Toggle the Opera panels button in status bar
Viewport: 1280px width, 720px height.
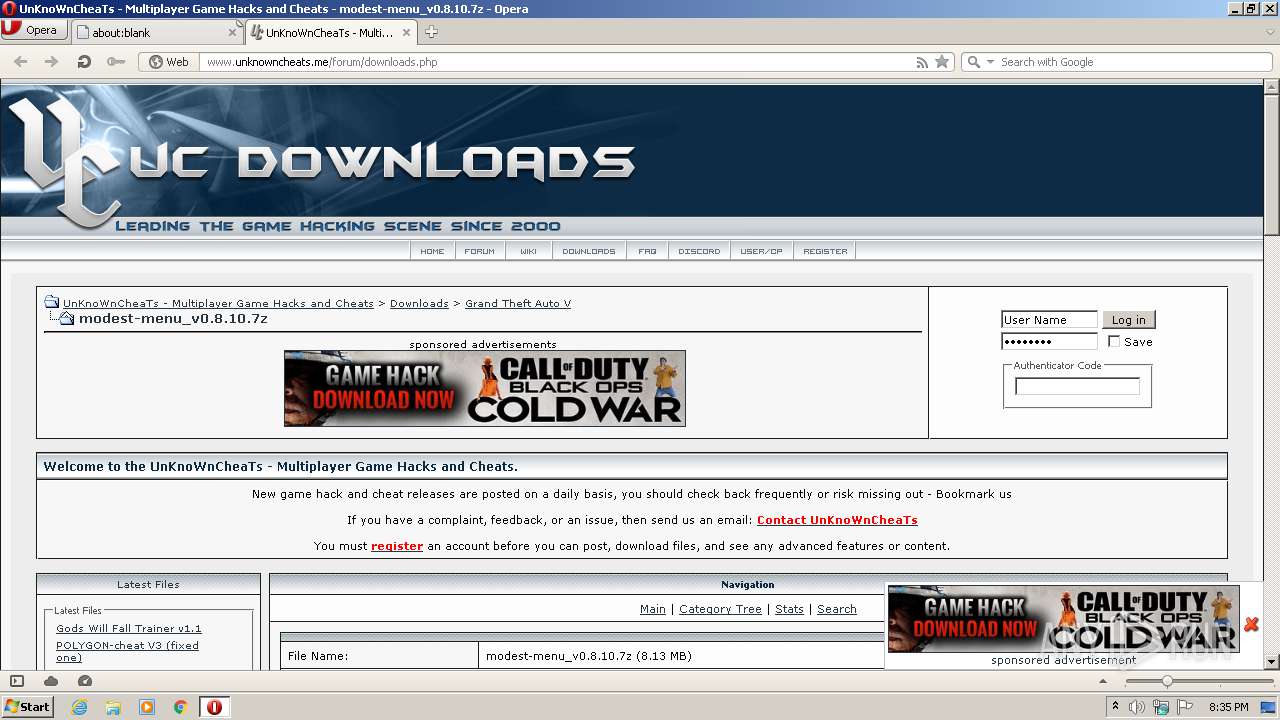coord(16,681)
